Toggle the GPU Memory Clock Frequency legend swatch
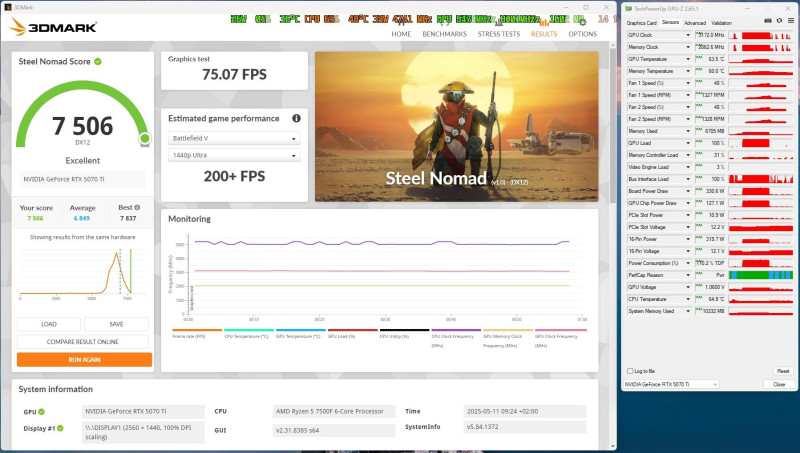 pos(508,330)
